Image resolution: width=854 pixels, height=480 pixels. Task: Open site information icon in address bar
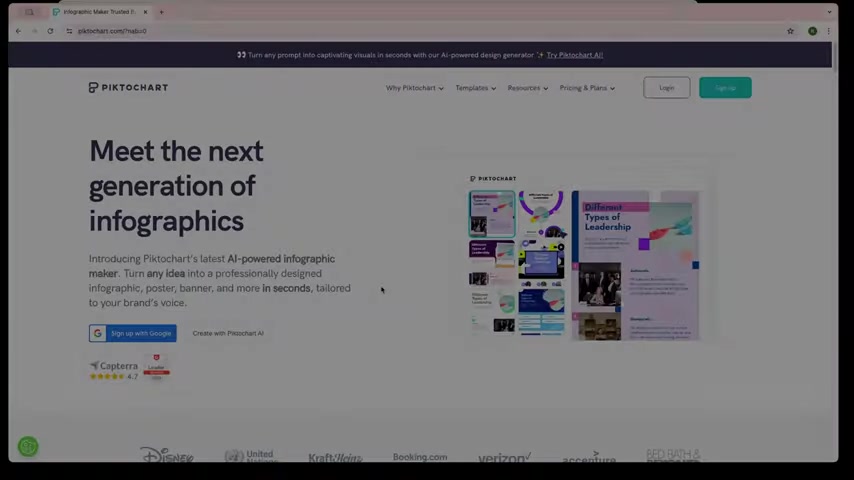pos(69,31)
